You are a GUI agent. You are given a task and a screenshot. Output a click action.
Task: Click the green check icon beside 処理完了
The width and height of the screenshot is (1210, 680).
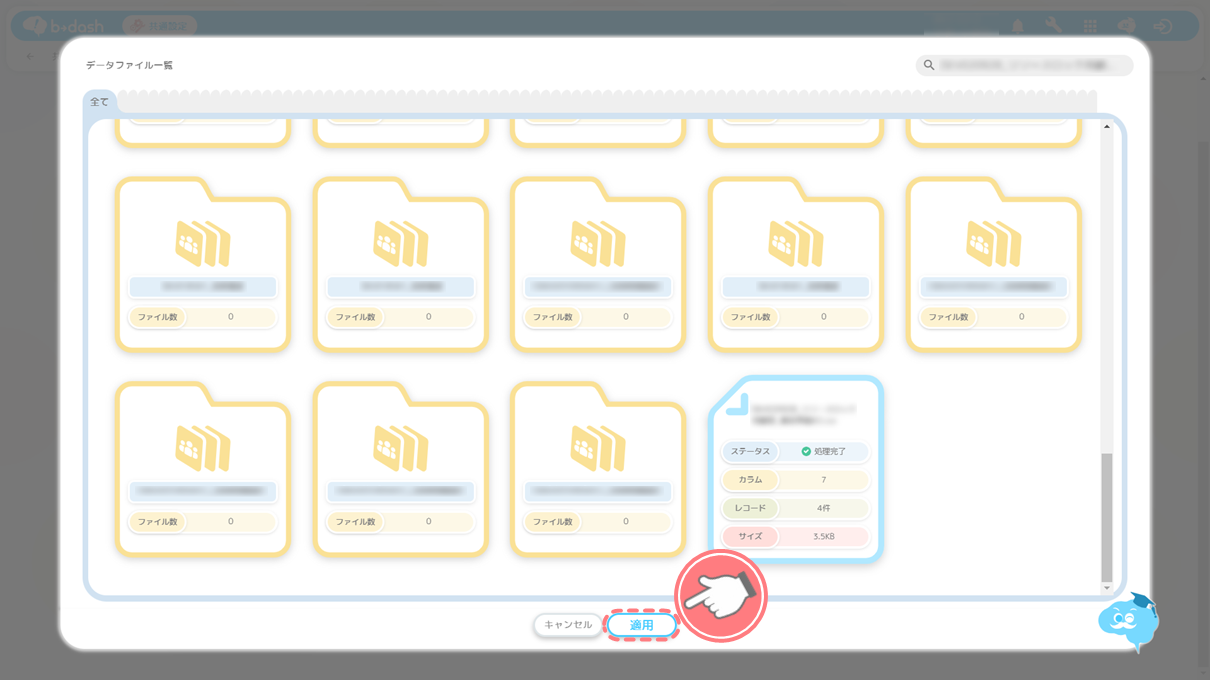coord(806,452)
